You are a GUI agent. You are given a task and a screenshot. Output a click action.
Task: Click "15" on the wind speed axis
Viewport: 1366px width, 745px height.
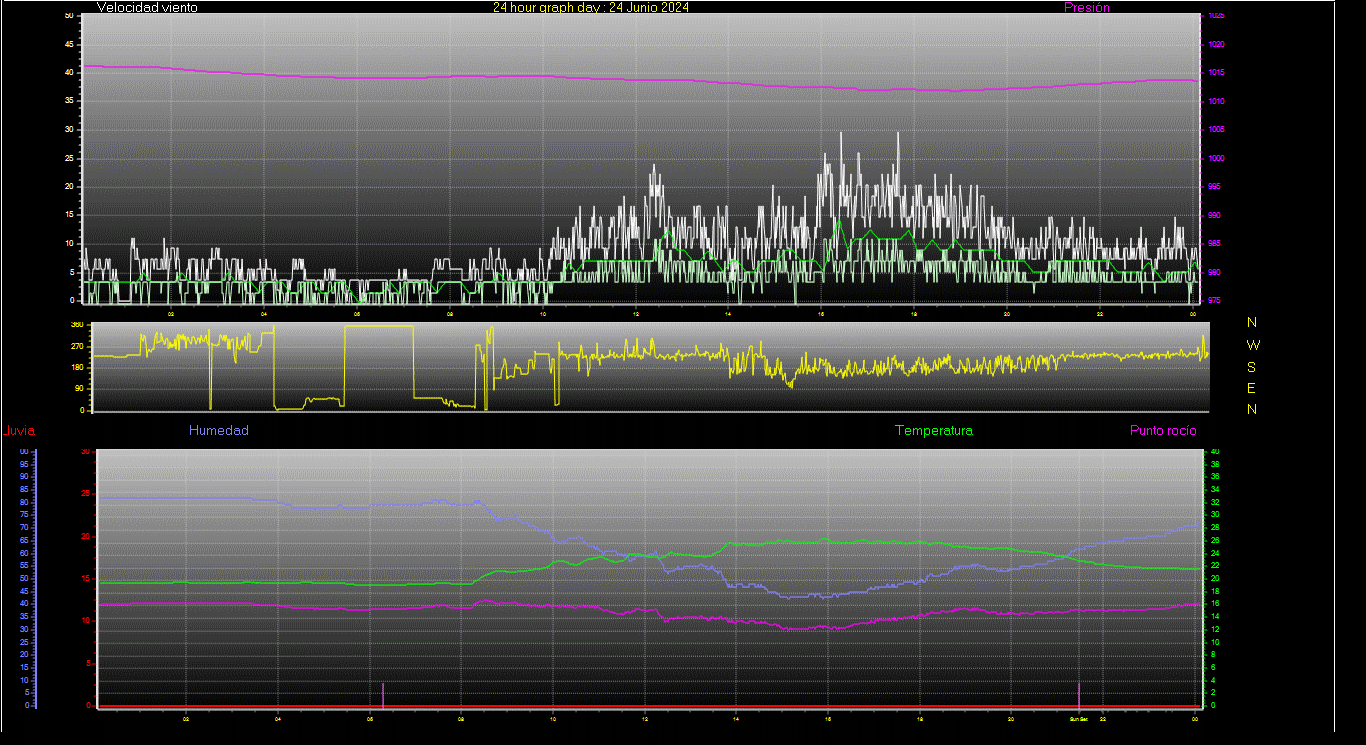pos(69,215)
